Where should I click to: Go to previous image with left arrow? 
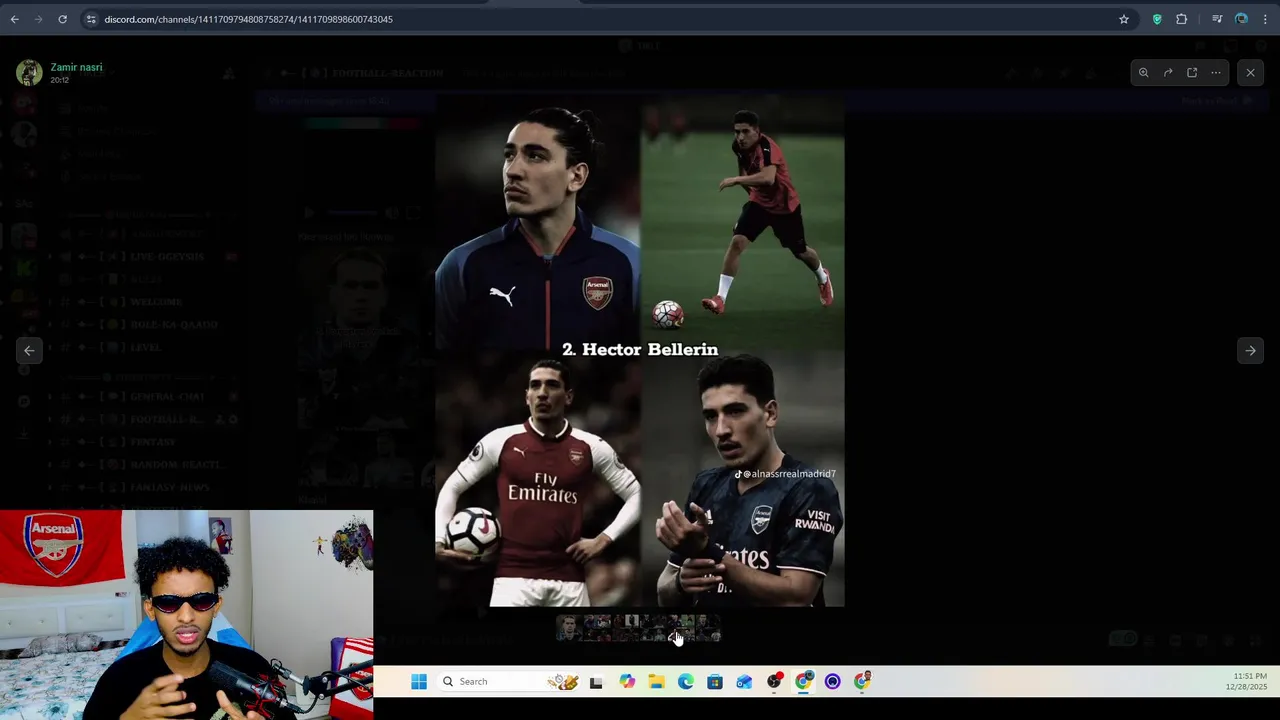[29, 350]
